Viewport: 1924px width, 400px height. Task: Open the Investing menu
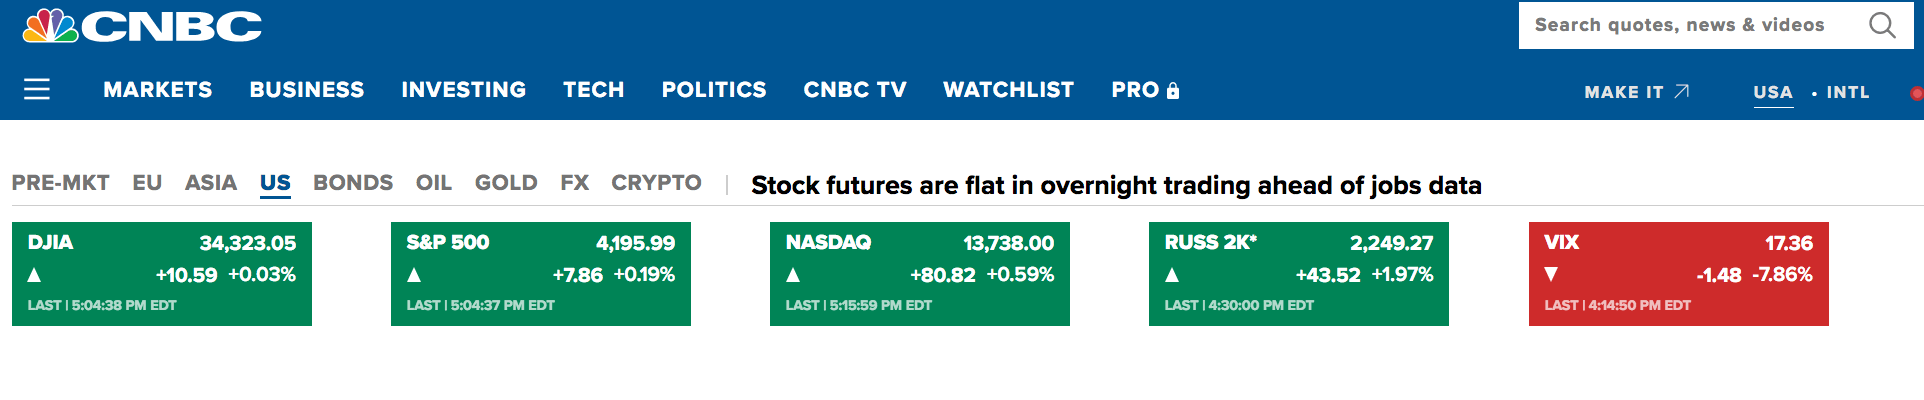464,90
